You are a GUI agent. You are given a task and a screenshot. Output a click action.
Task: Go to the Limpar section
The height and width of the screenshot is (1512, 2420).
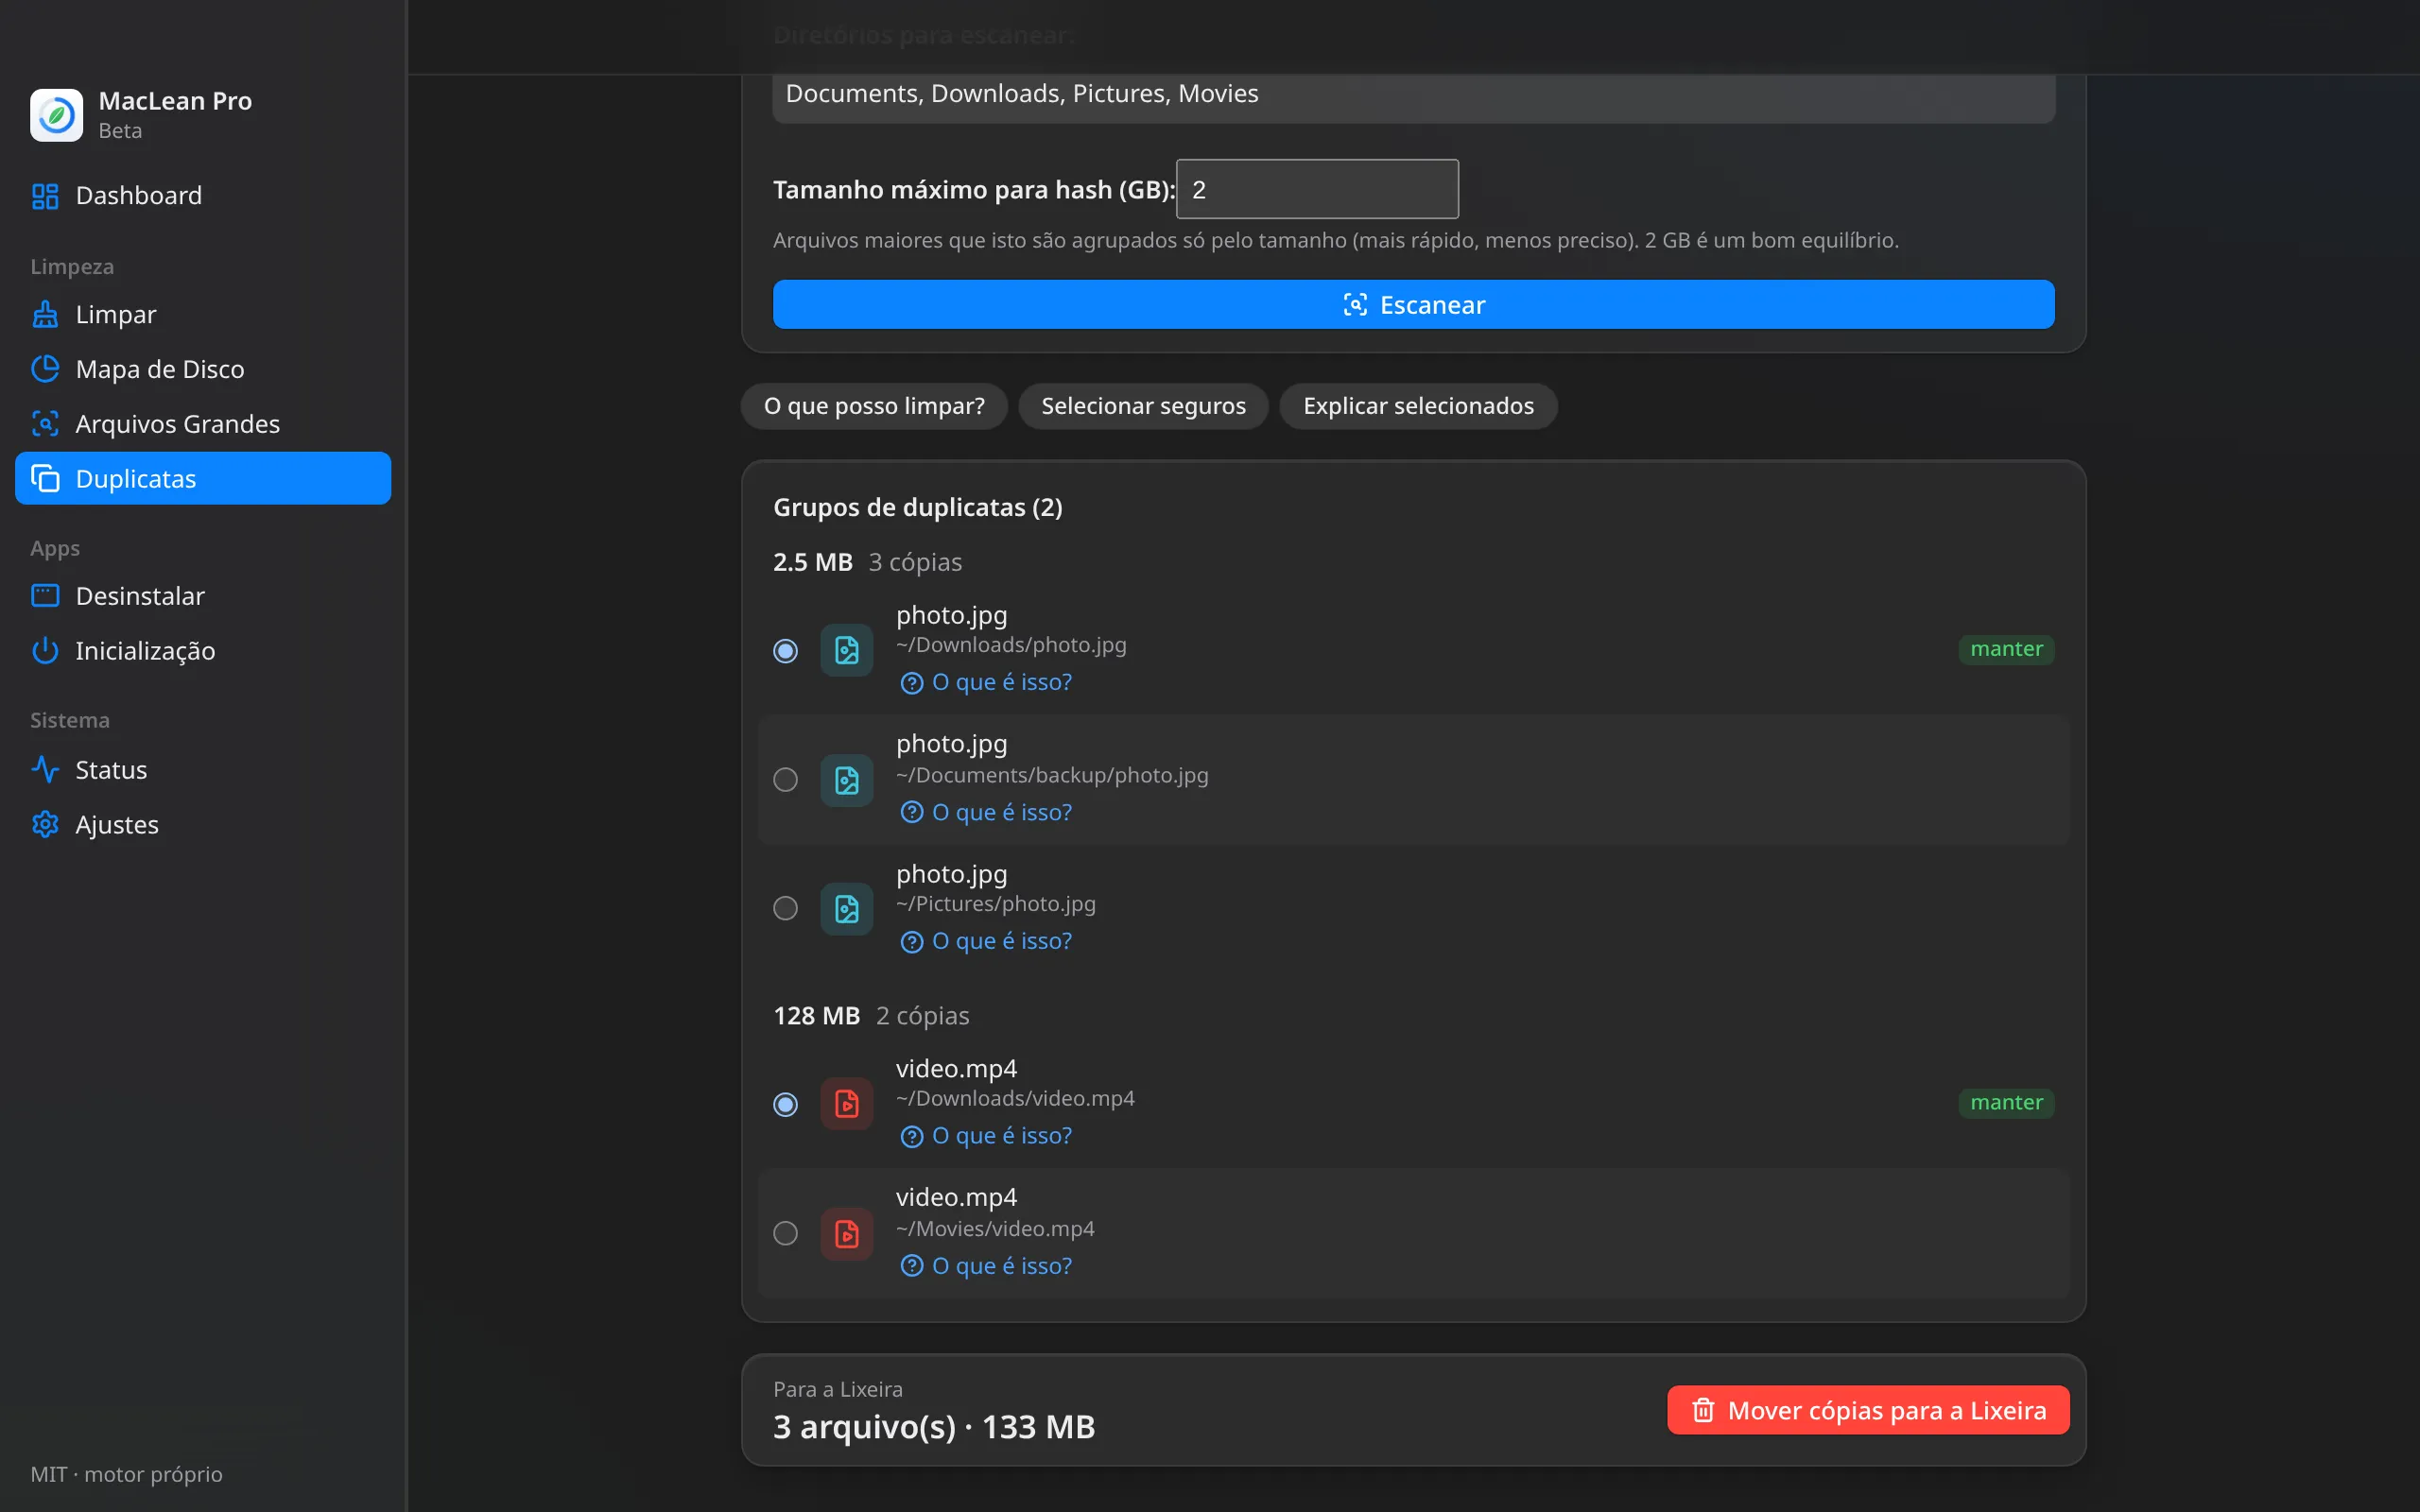point(203,314)
